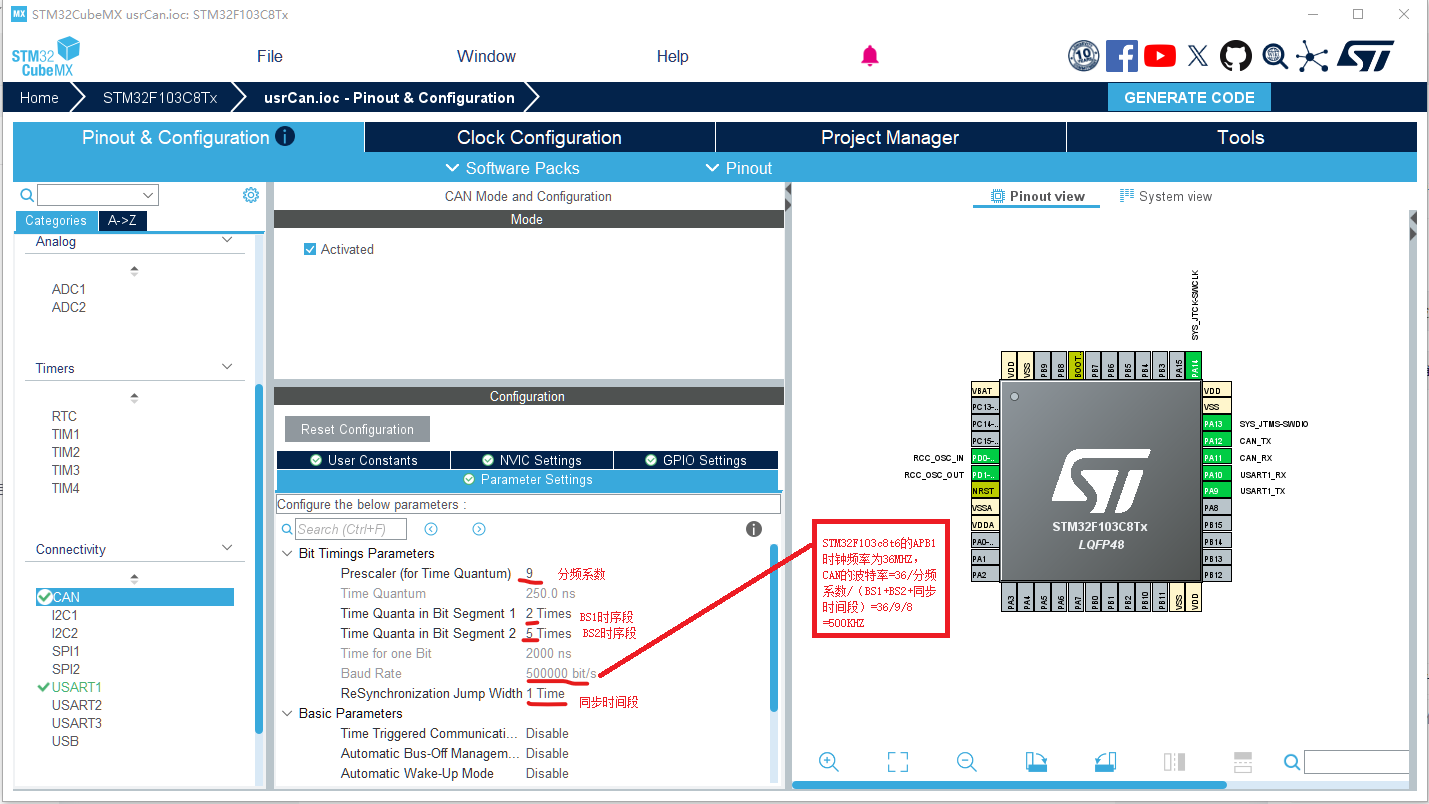
Task: Collapse the Analog category
Action: tap(227, 240)
